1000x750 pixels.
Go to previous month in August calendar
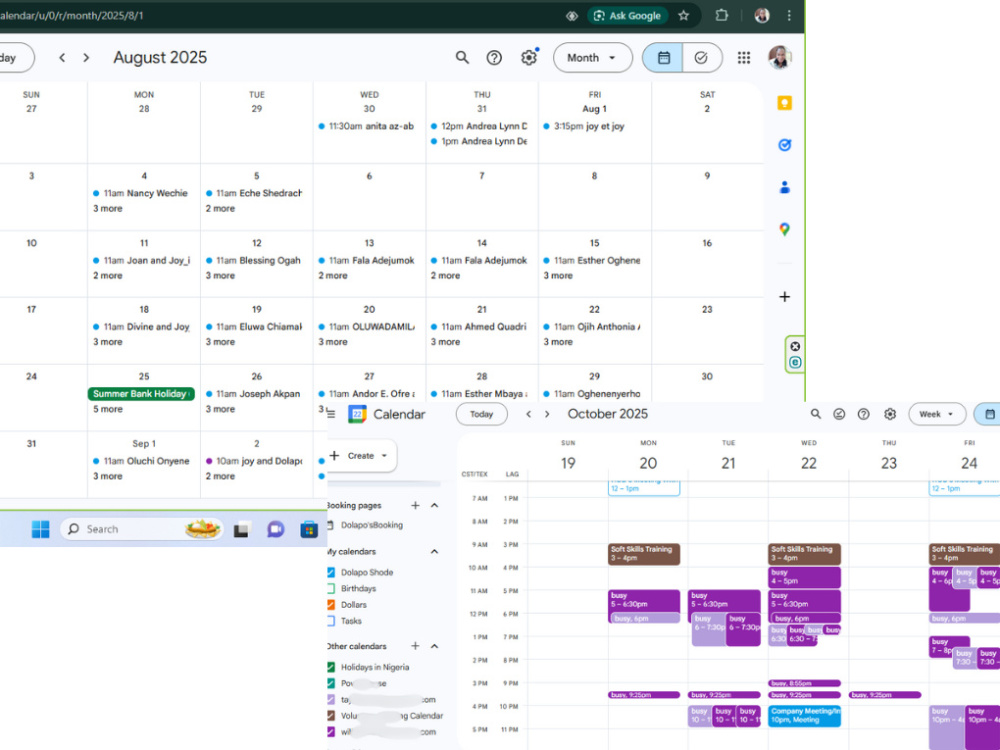pyautogui.click(x=62, y=58)
